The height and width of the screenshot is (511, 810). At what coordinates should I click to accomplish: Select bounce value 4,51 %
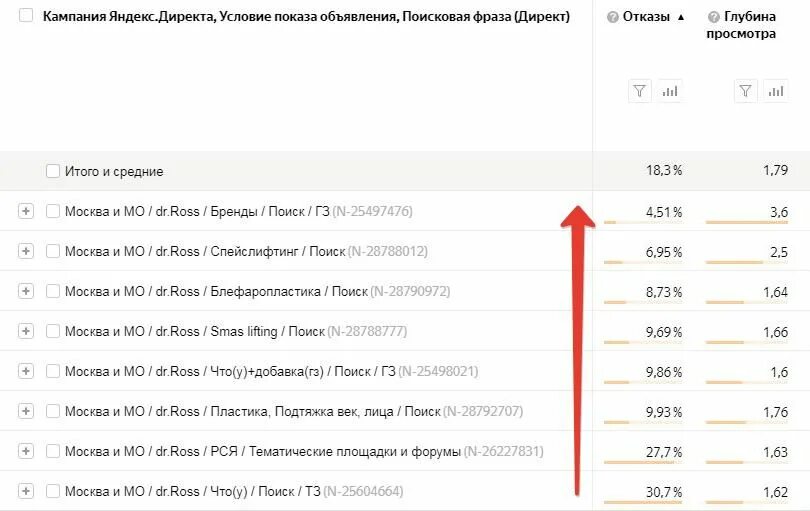pos(664,212)
